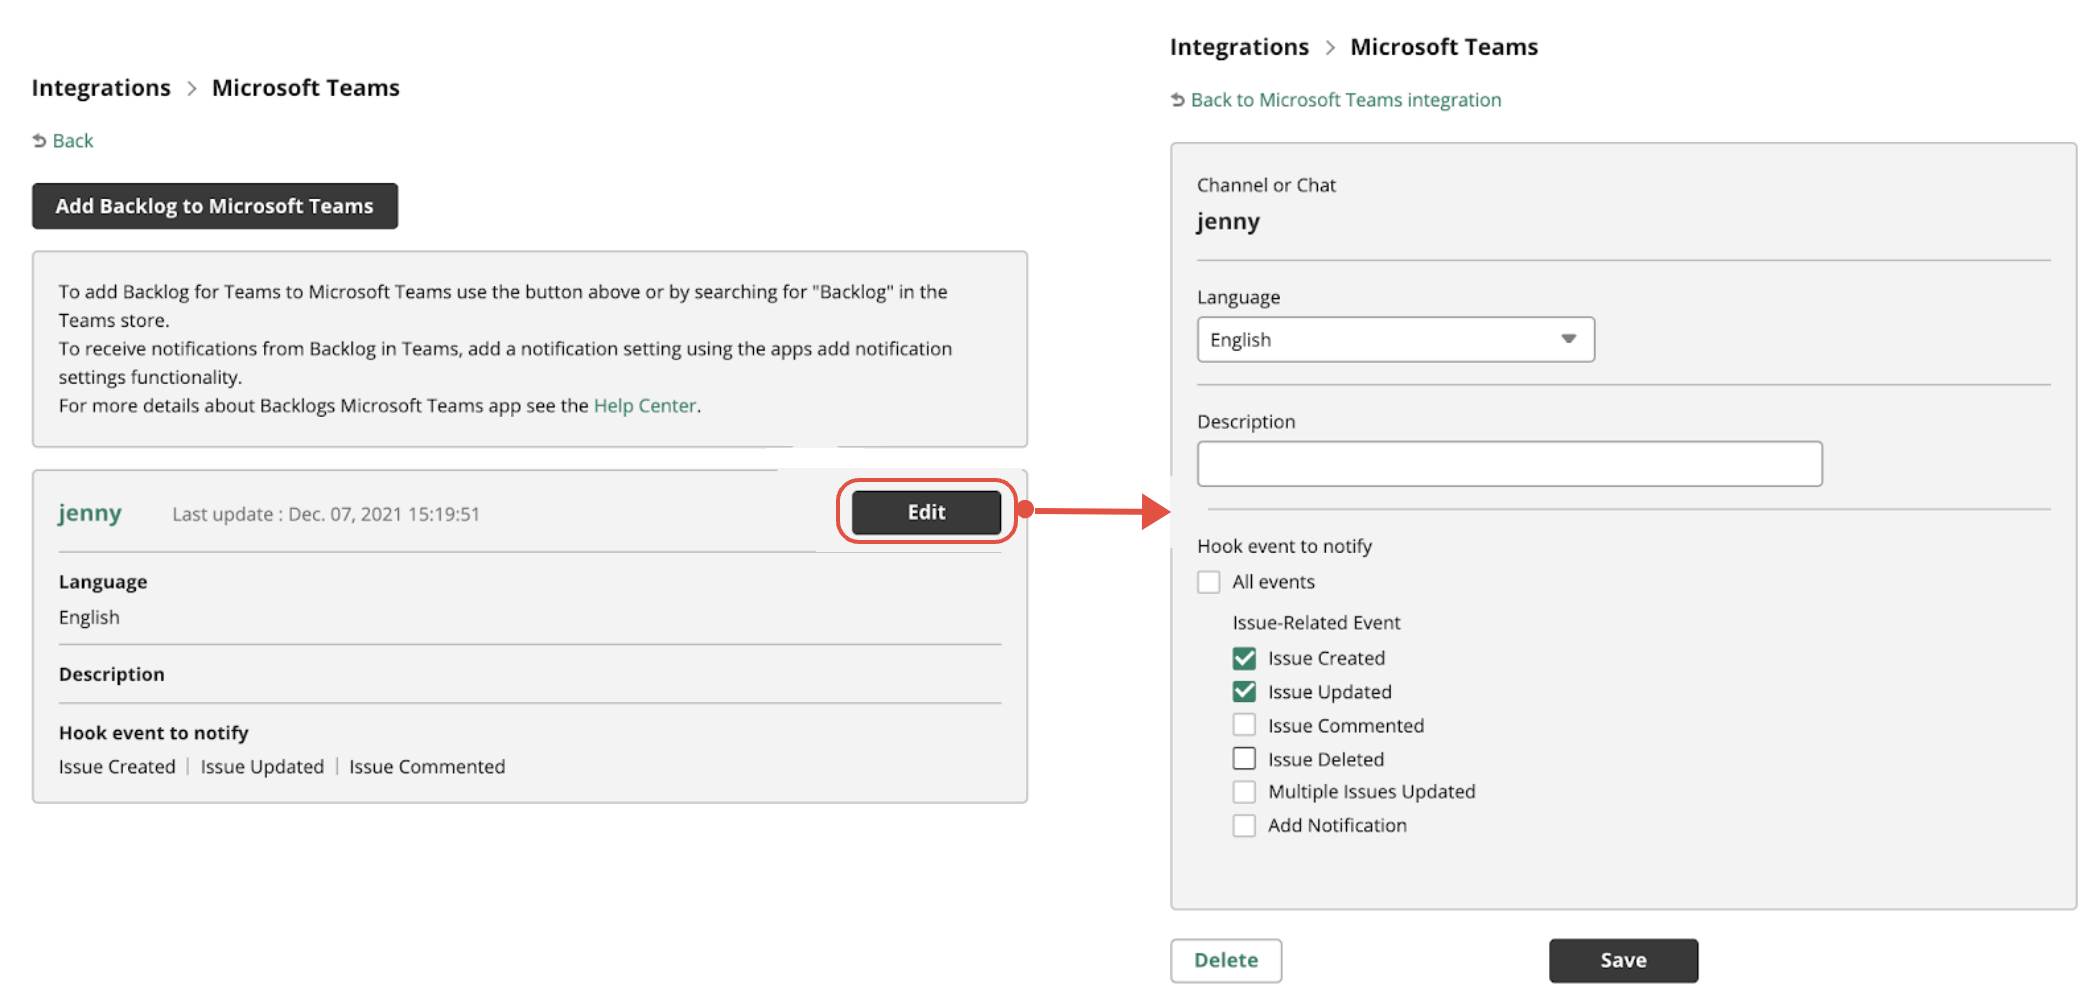Tick the Issue Deleted checkbox

[x=1244, y=759]
